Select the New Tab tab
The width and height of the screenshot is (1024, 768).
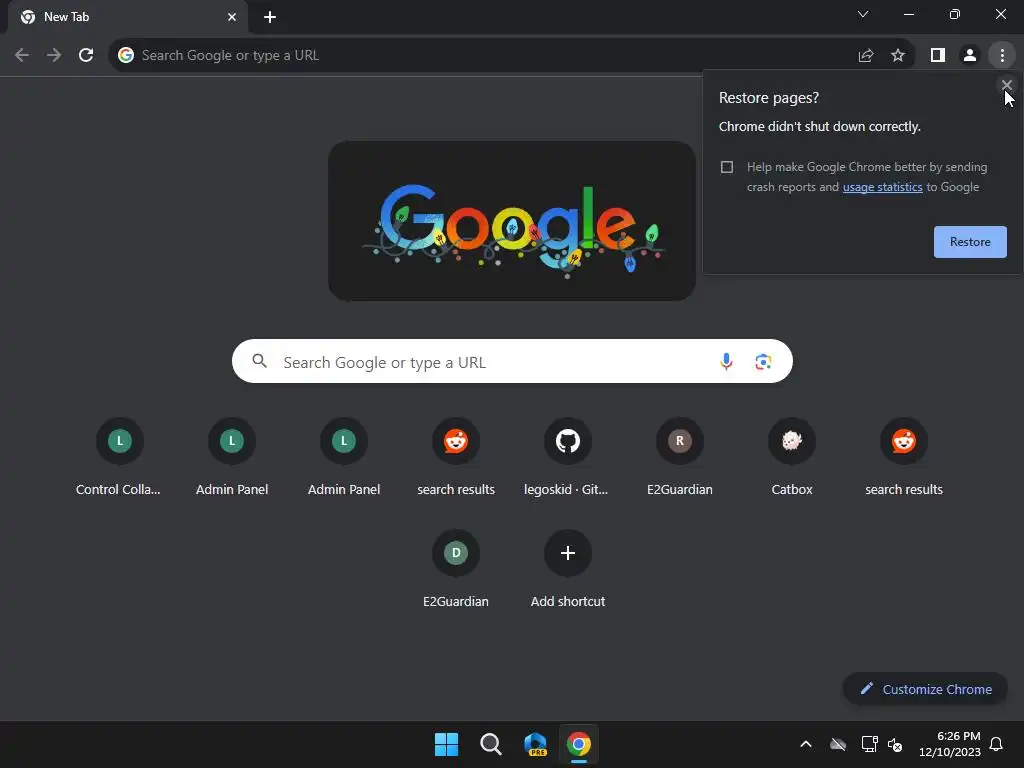127,17
